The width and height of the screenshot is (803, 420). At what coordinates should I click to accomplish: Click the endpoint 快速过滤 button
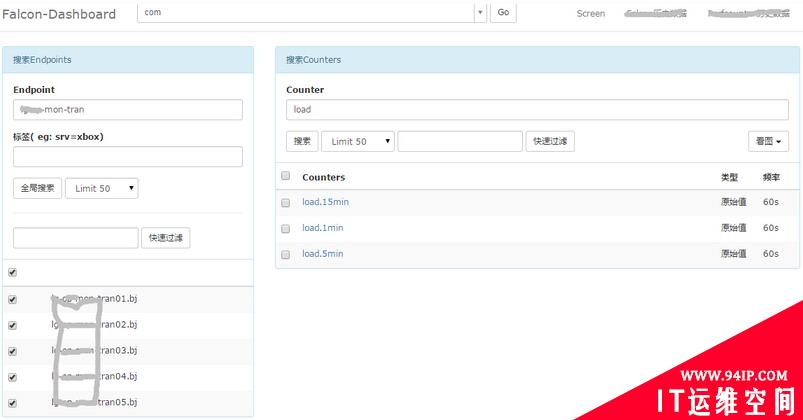coord(165,238)
